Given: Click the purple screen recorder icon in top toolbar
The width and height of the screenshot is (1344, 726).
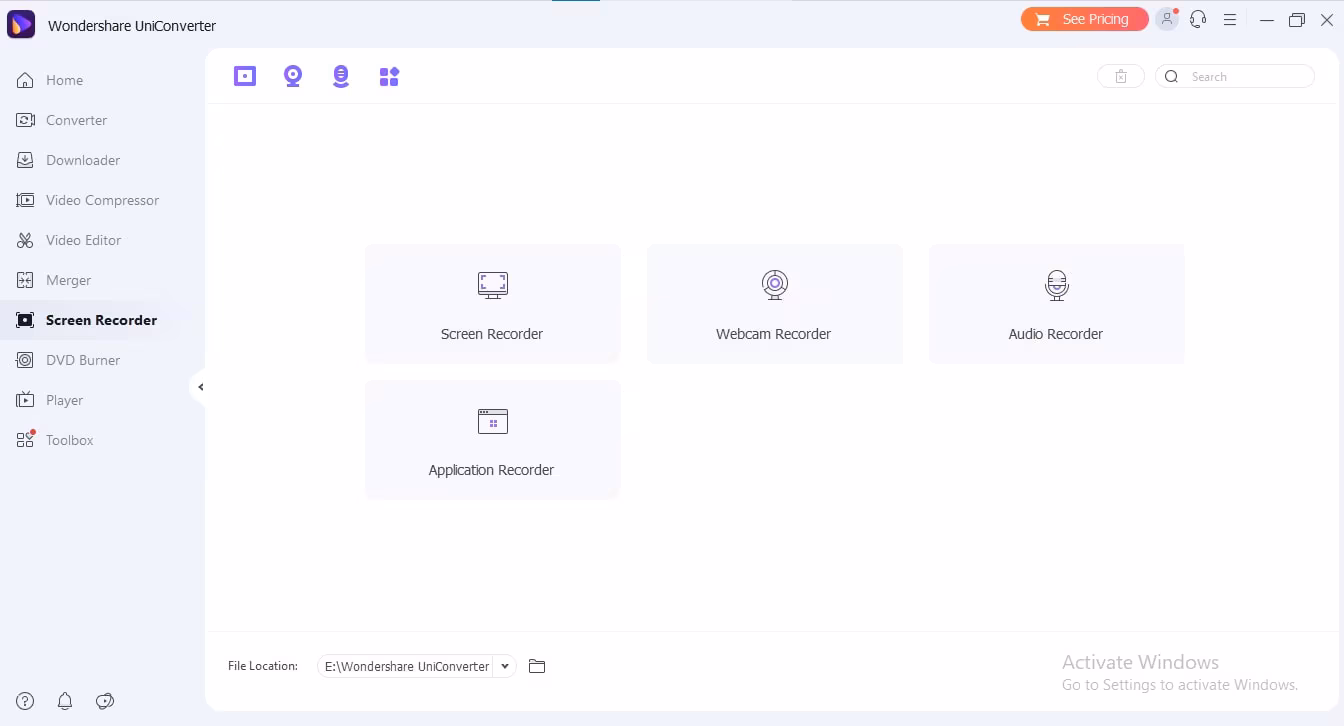Looking at the screenshot, I should pos(245,76).
